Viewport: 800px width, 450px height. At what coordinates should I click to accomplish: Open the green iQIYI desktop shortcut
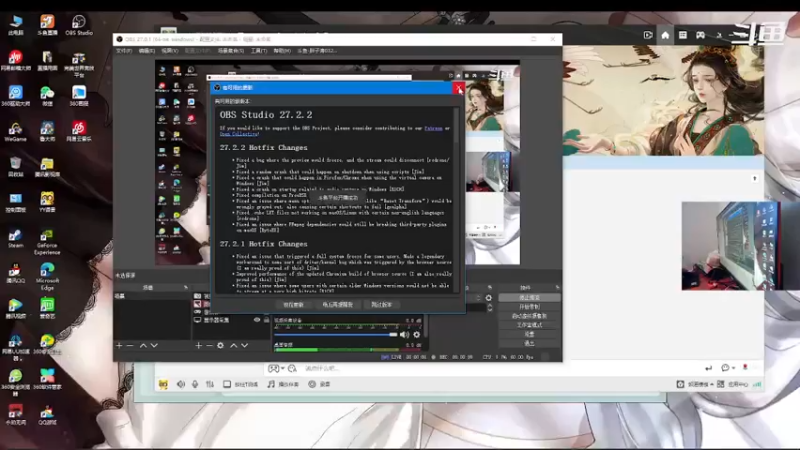point(47,309)
